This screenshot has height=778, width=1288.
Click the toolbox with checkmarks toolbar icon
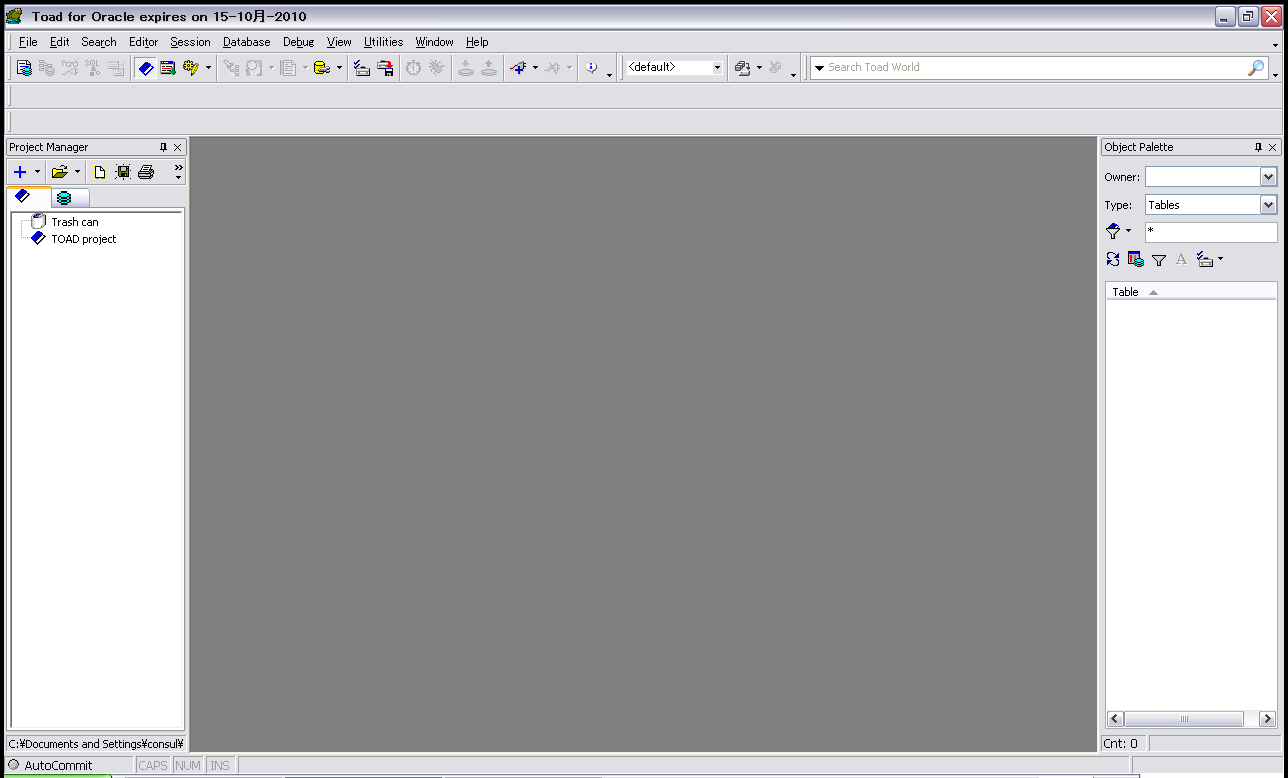(362, 68)
